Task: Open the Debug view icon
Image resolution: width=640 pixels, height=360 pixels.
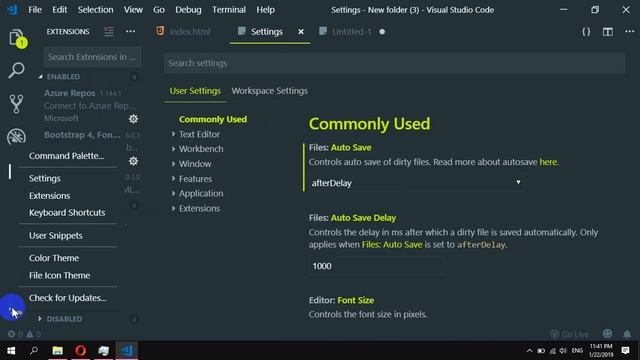Action: point(16,137)
